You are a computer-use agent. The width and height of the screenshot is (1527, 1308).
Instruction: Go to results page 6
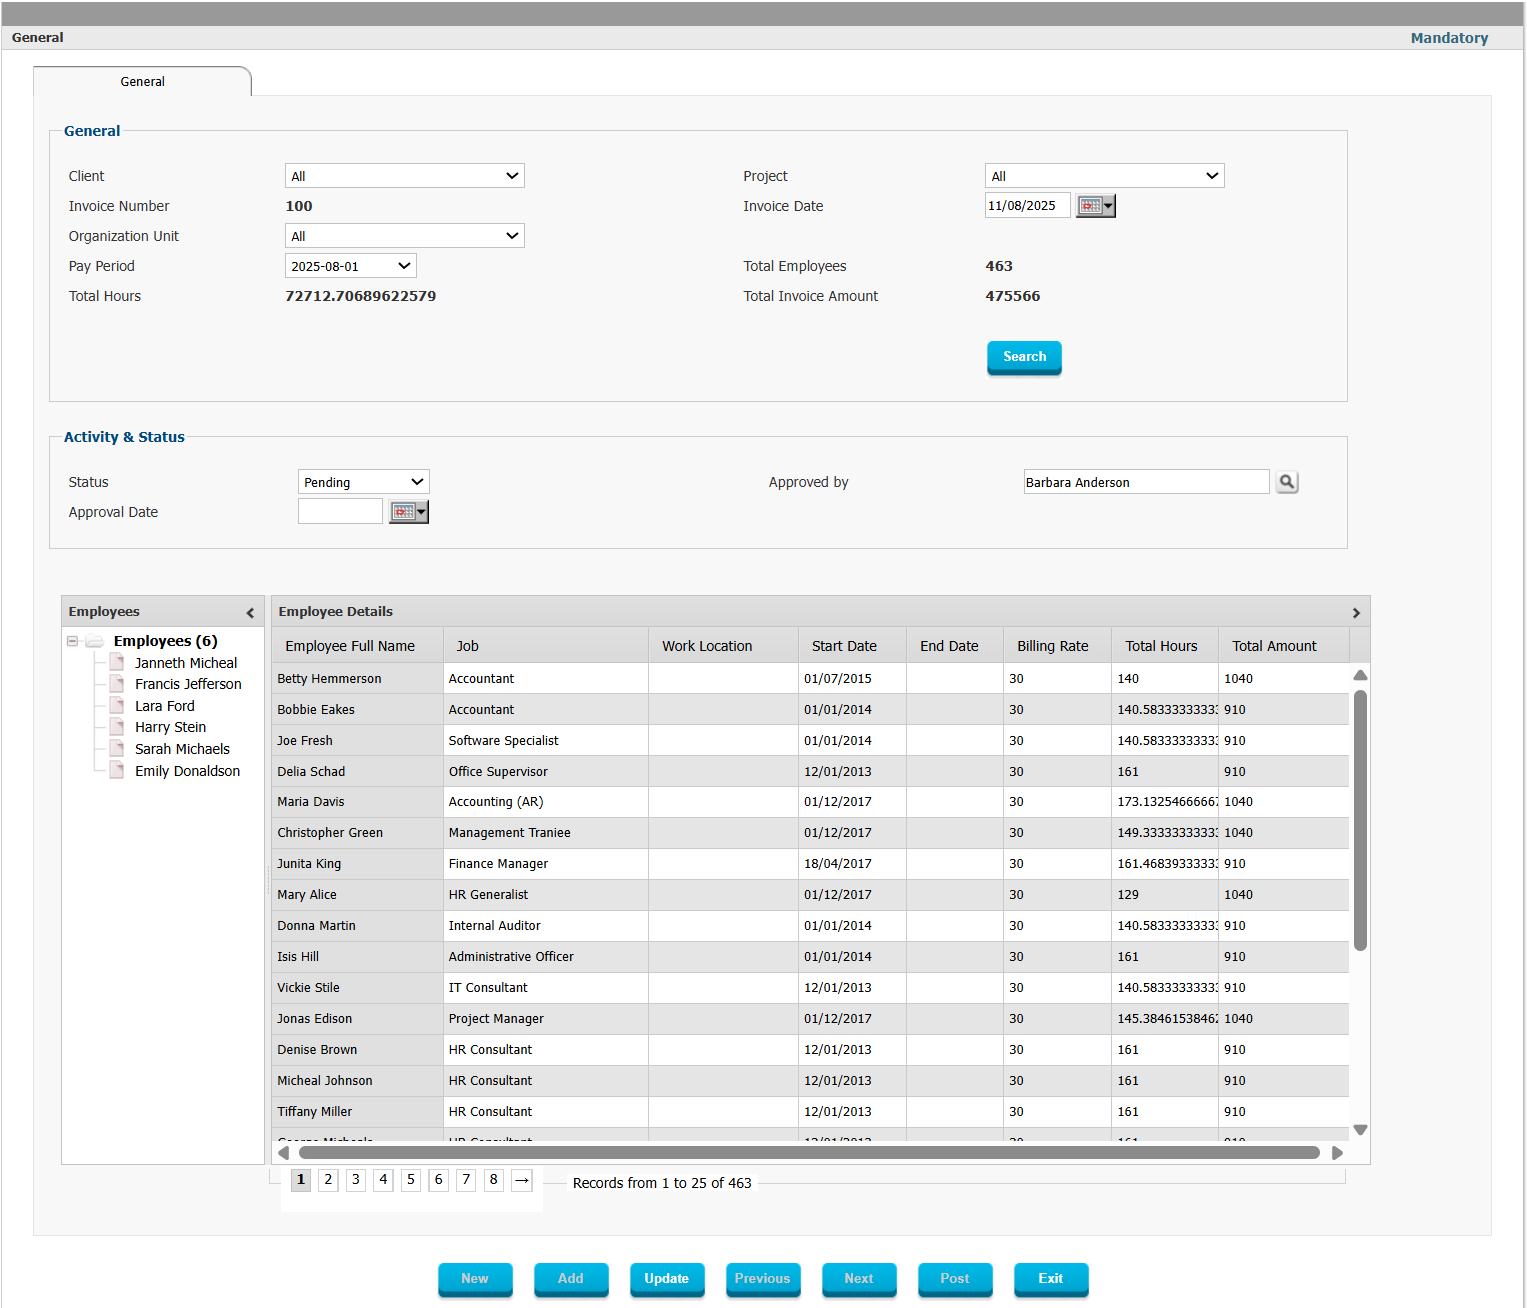click(x=438, y=1180)
